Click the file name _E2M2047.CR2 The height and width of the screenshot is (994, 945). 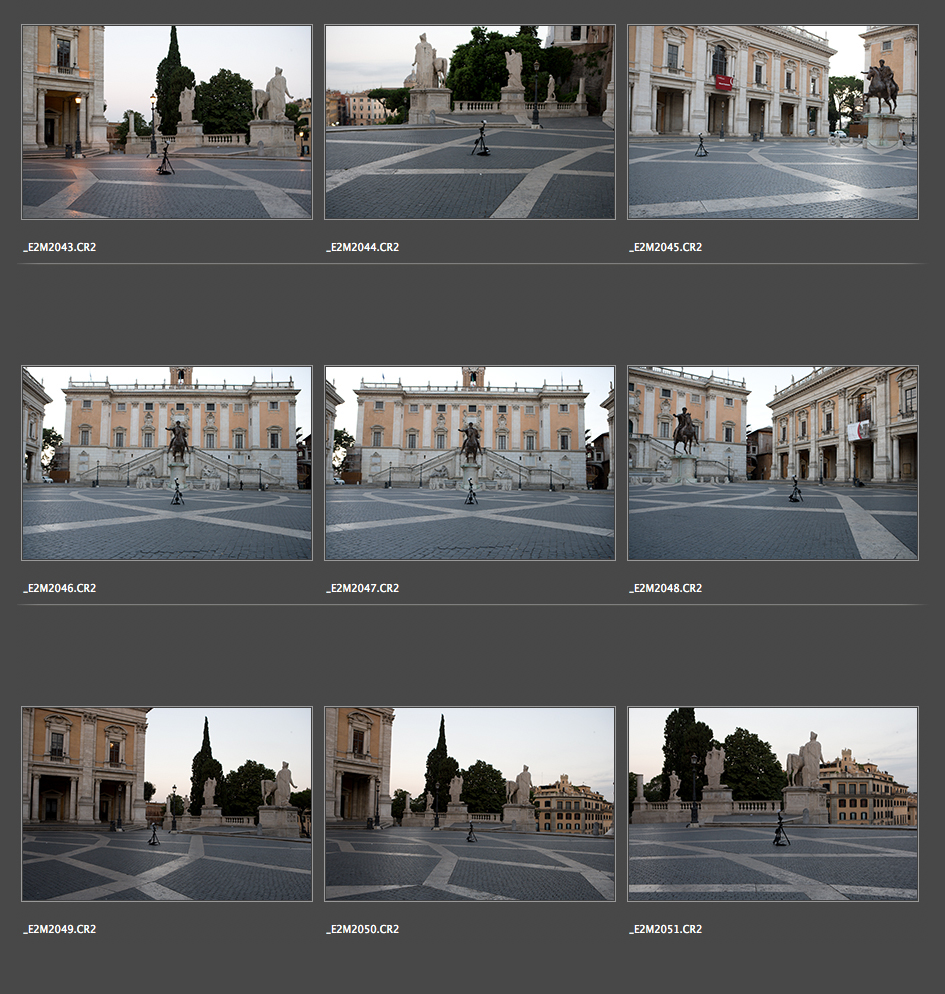coord(363,588)
